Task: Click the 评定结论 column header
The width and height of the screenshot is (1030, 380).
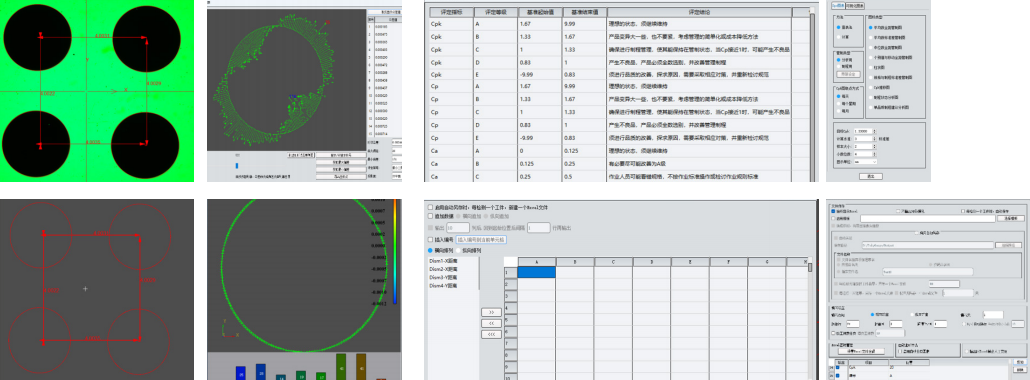Action: coord(698,12)
